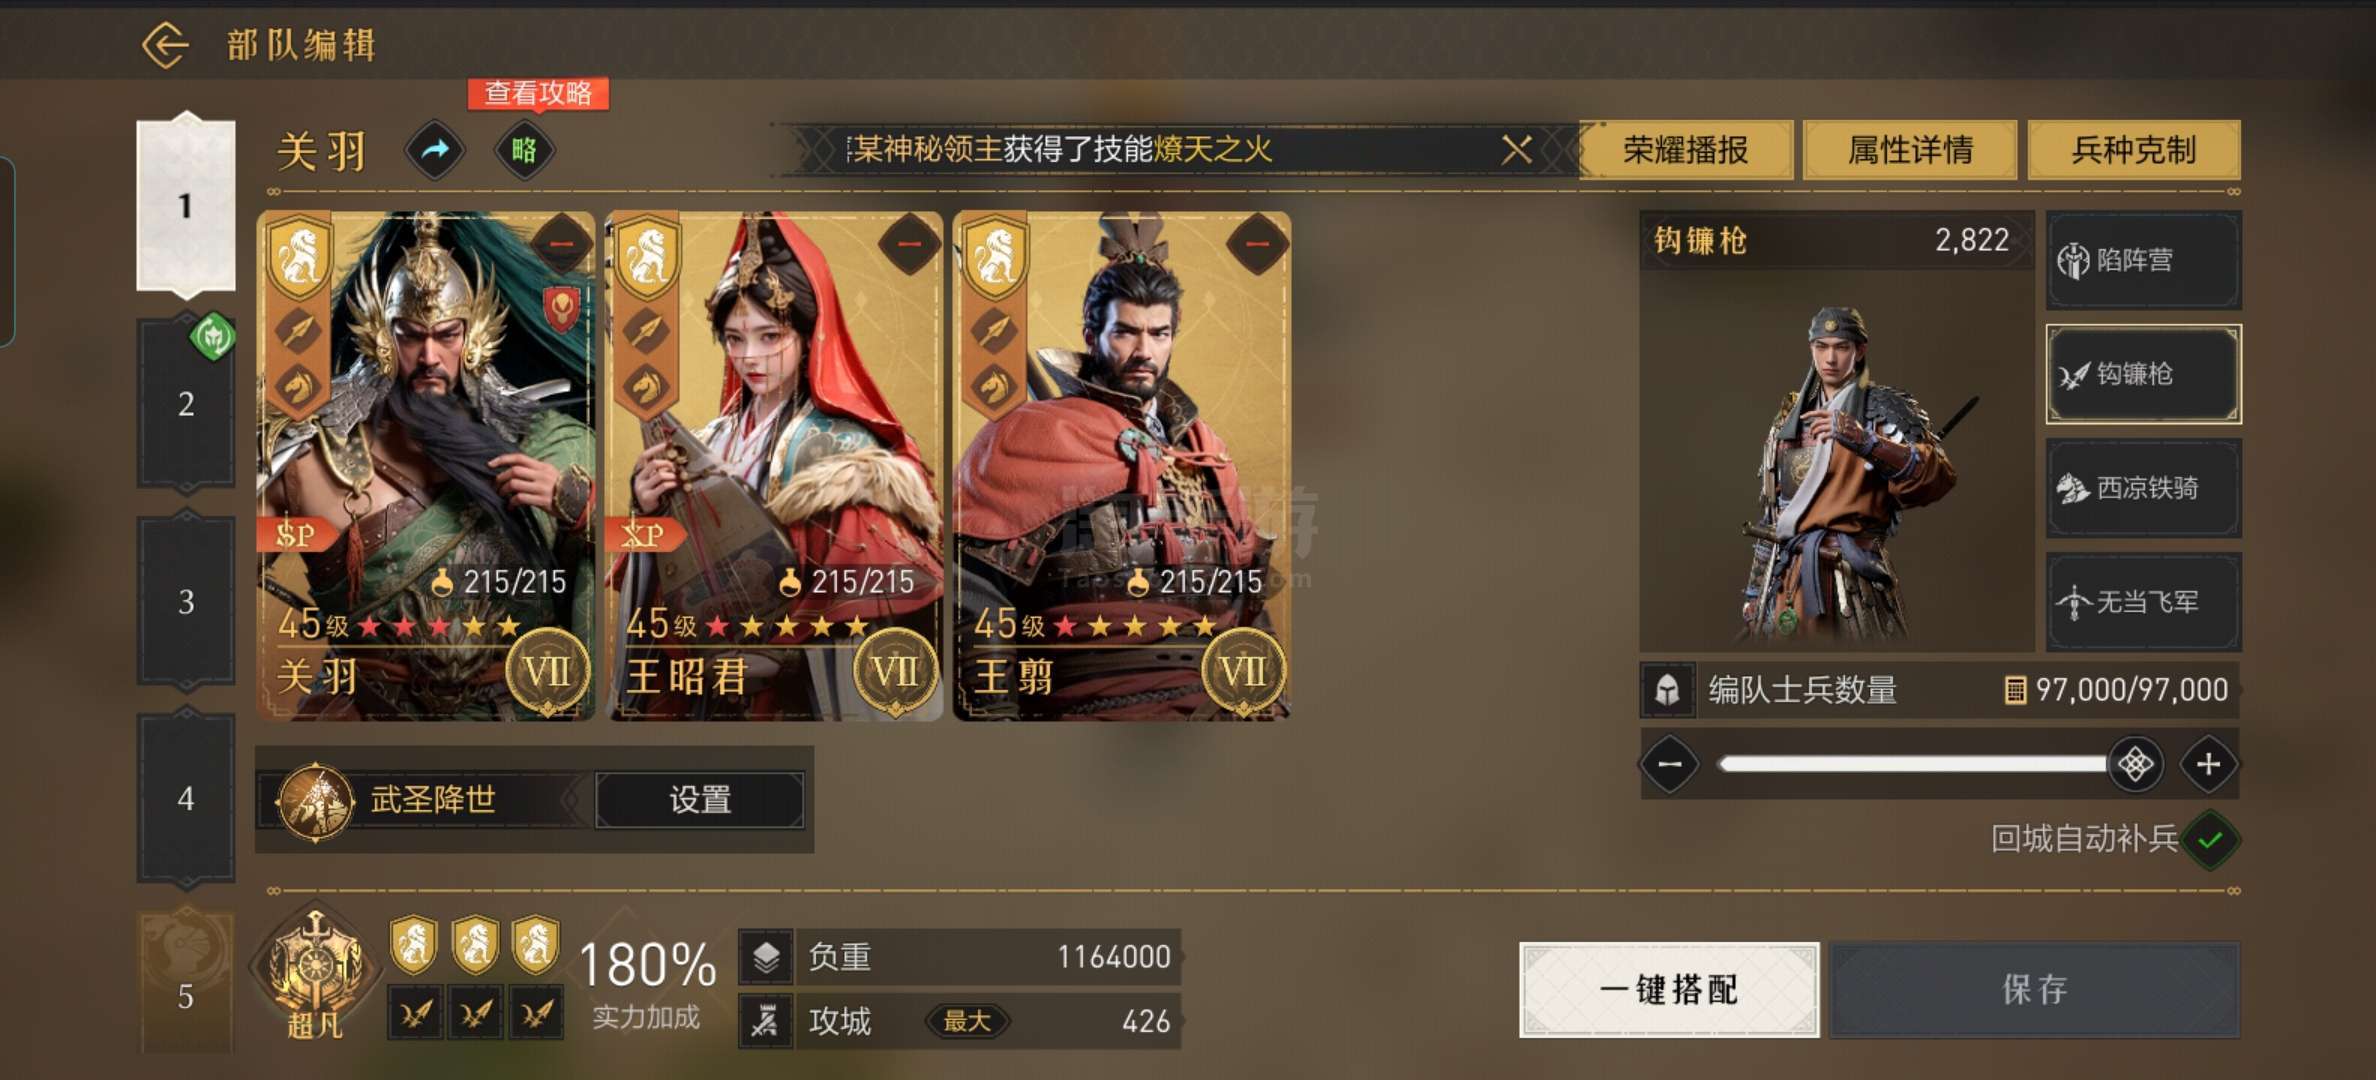Viewport: 2376px width, 1080px height.
Task: Toggle the 回城自动补兵 checkbox
Action: [x=2210, y=840]
